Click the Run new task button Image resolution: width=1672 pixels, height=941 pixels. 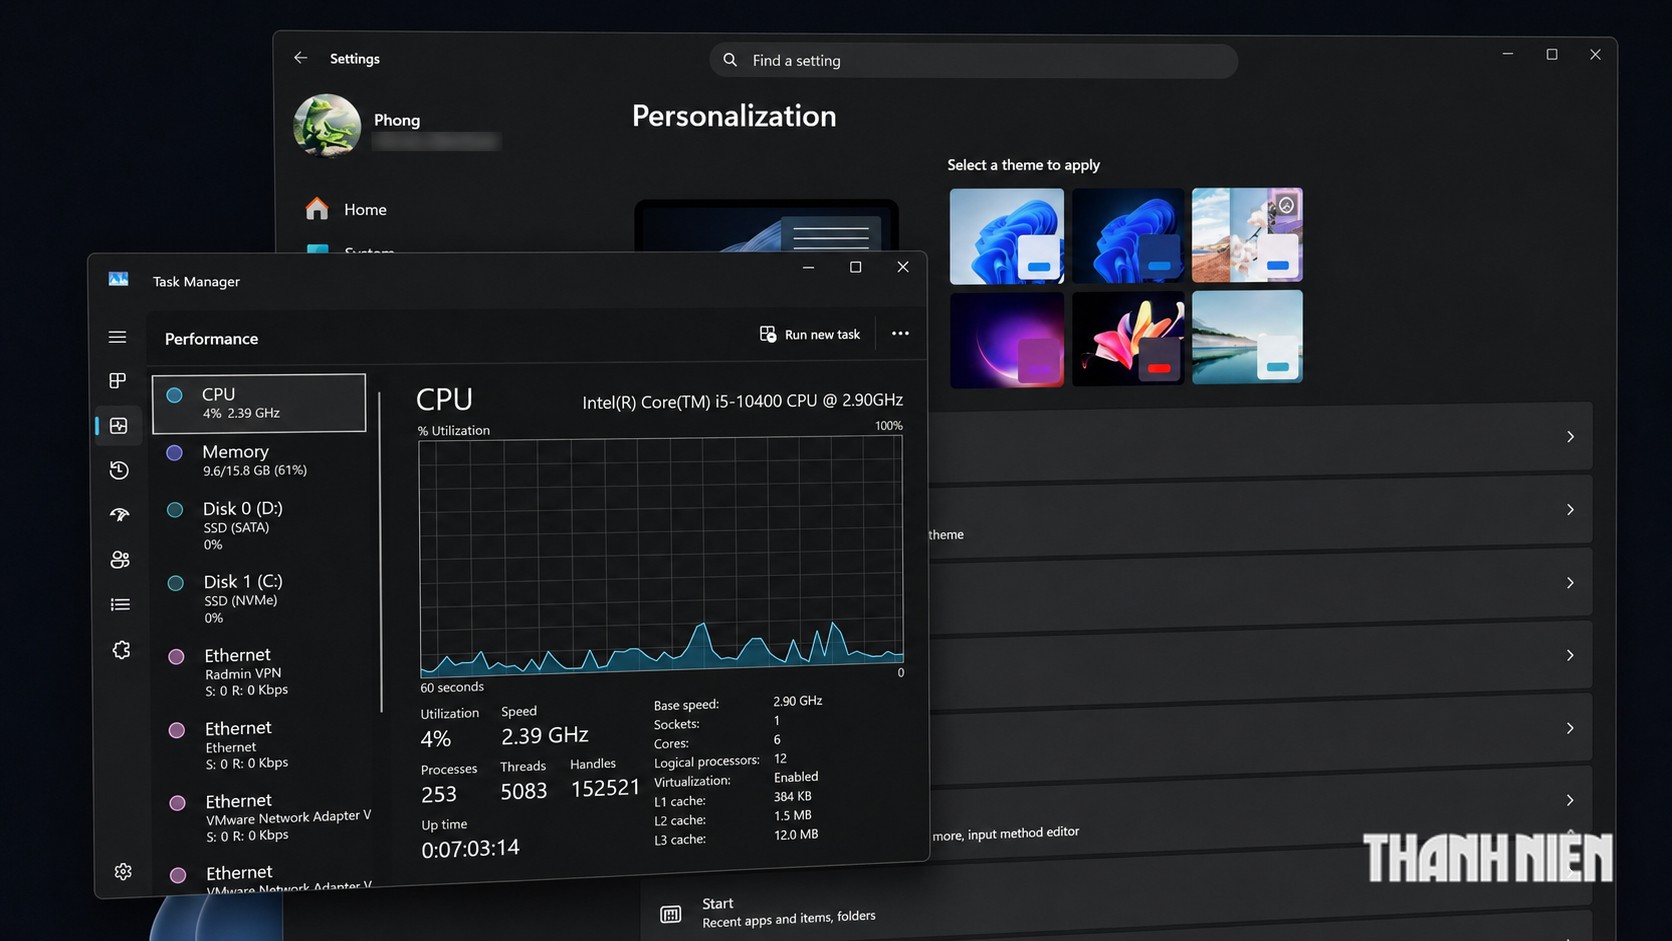click(809, 334)
